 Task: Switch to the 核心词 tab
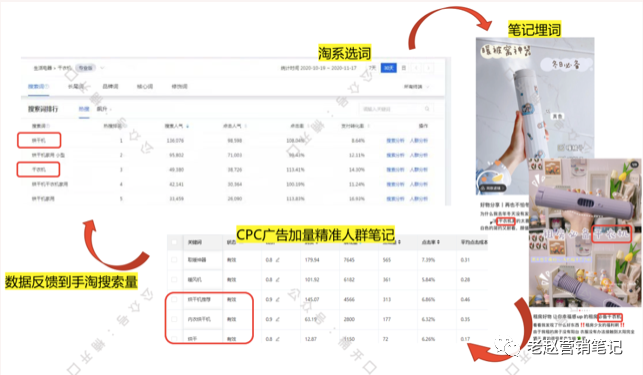(x=145, y=86)
